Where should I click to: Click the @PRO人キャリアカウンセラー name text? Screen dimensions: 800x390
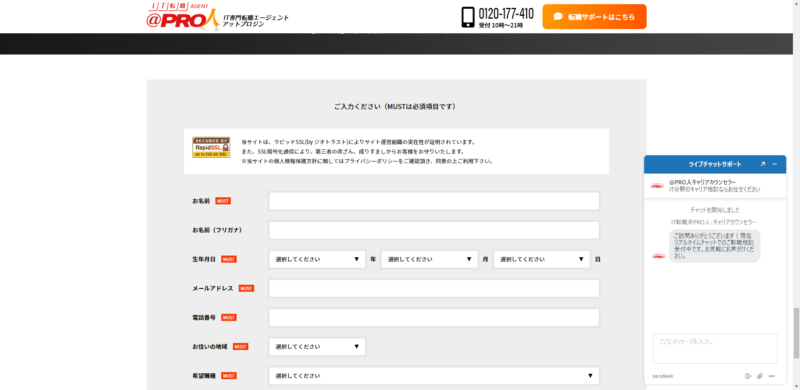click(703, 182)
